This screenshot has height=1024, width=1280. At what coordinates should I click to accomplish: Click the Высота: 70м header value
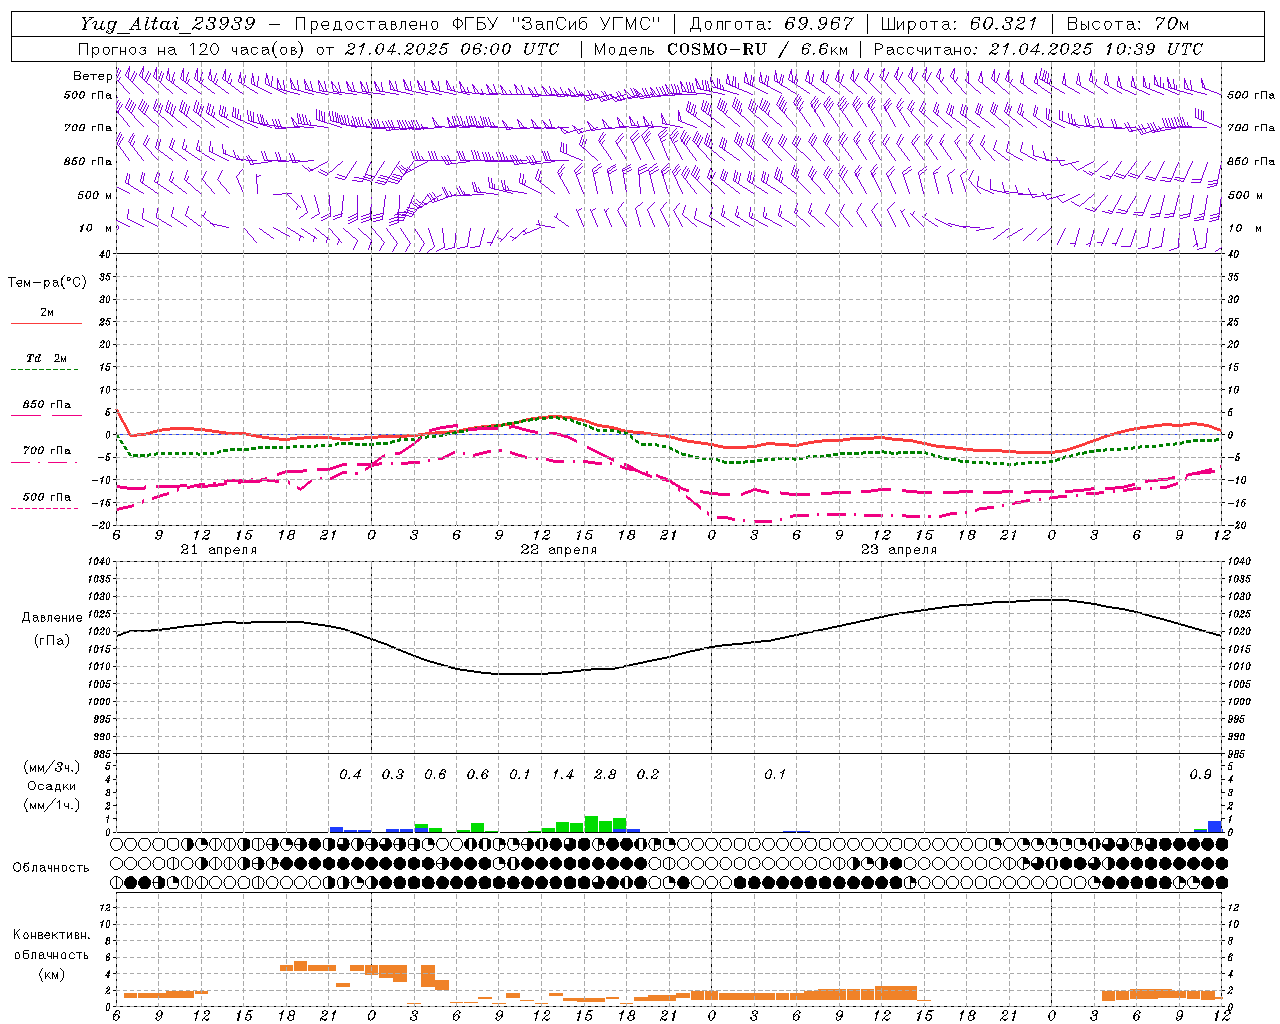[x=1128, y=24]
